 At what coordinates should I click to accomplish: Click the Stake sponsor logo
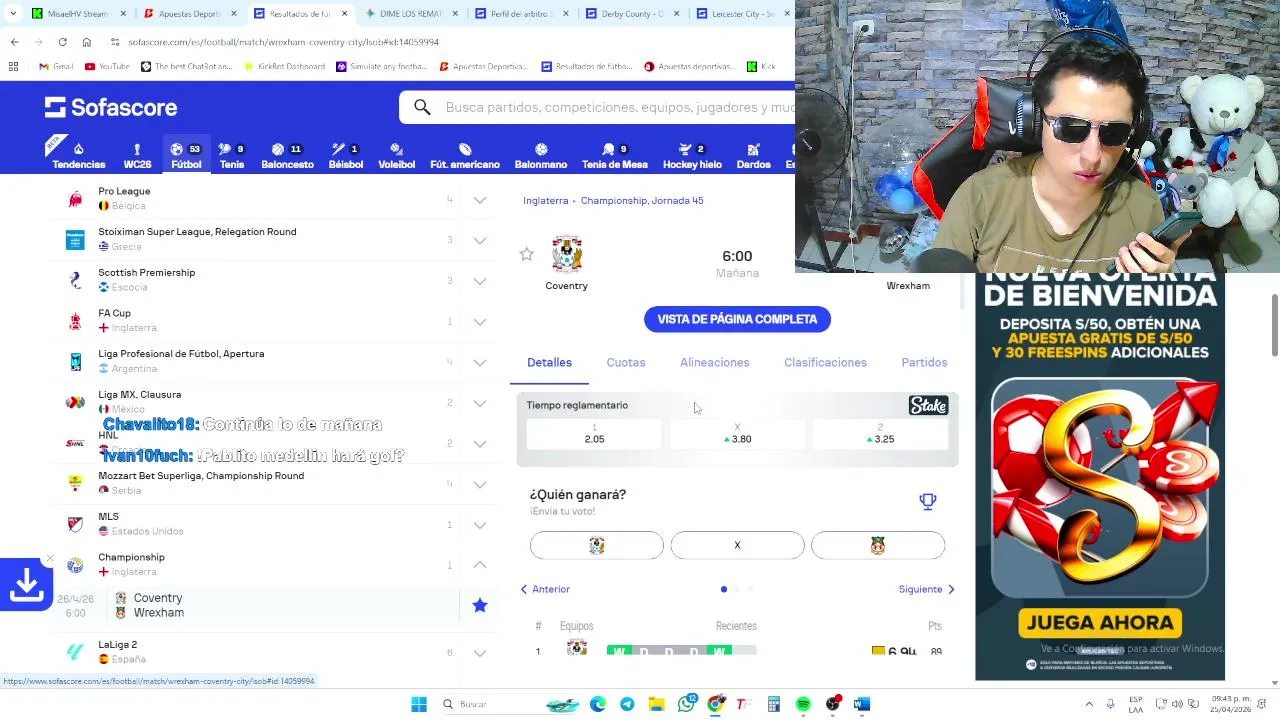(928, 405)
